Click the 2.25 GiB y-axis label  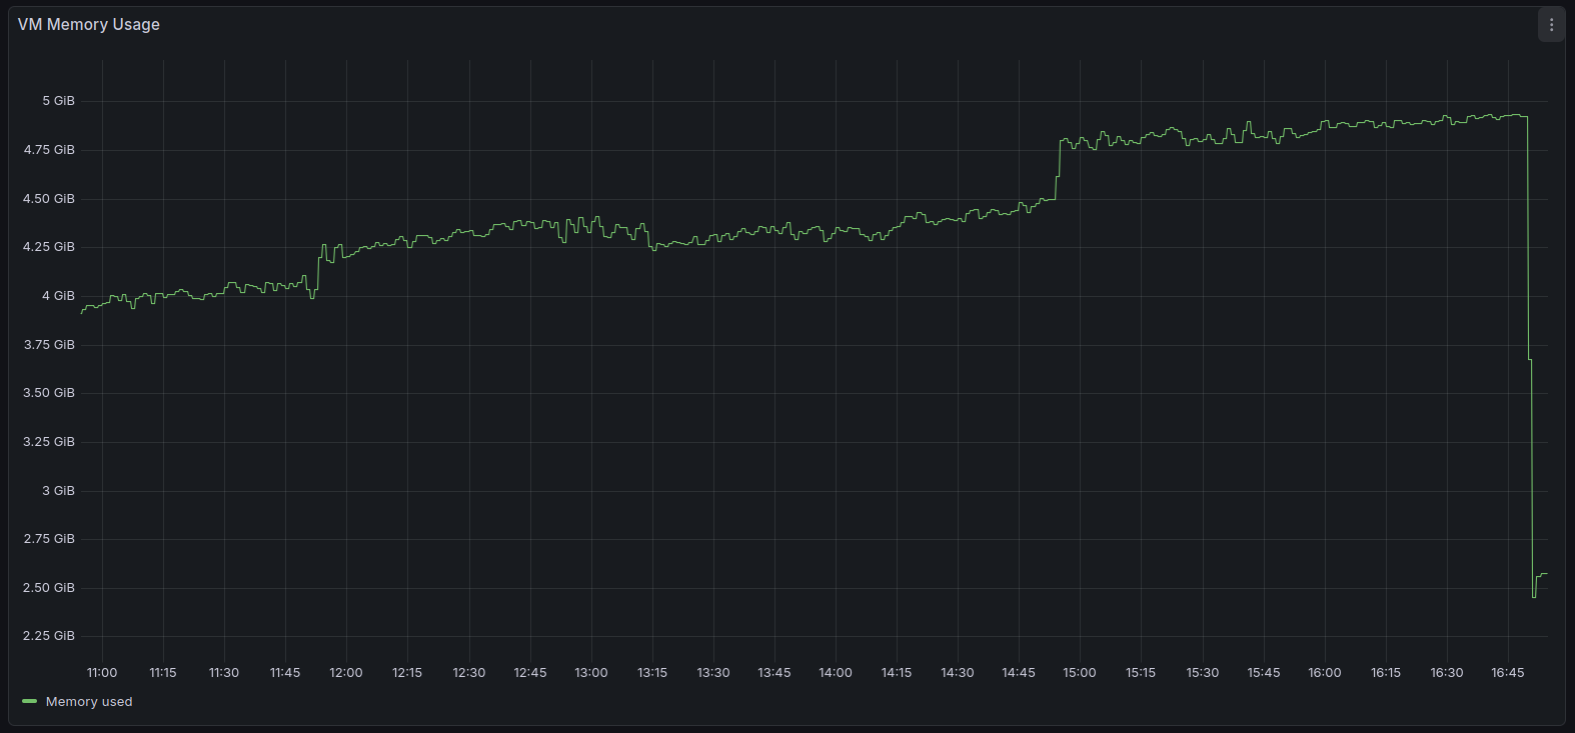(49, 636)
